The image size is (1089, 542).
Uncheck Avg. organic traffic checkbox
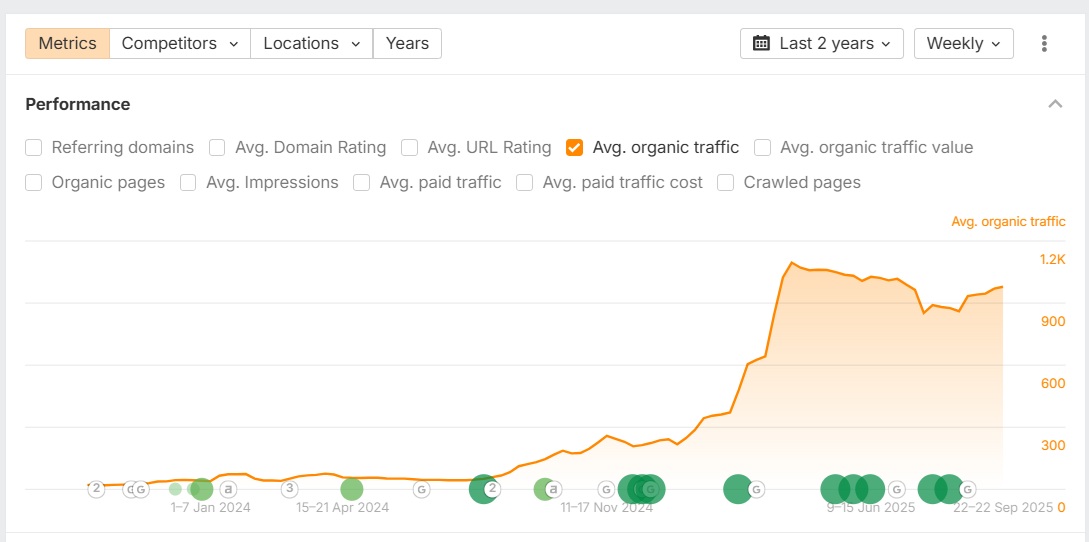(x=575, y=148)
